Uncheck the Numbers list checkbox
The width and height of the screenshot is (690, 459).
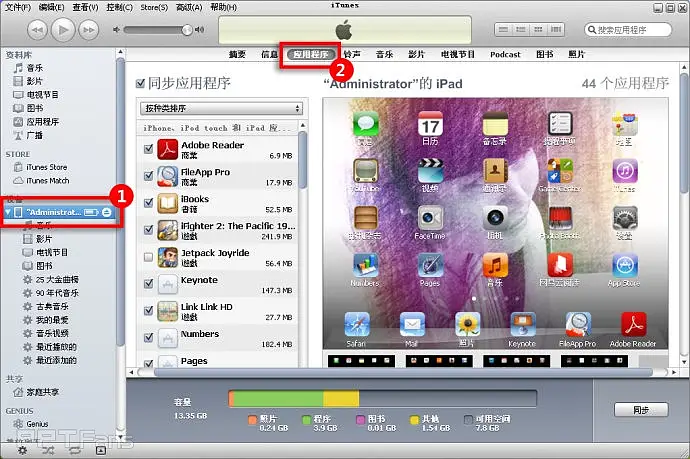149,337
